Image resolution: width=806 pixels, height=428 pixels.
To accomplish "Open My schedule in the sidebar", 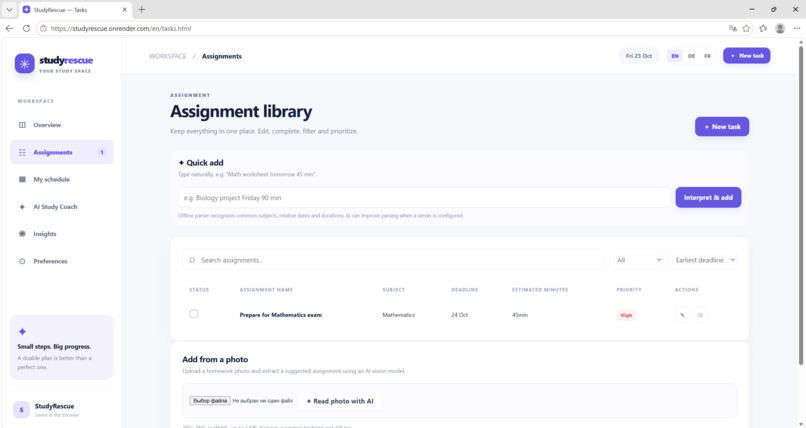I will click(62, 179).
